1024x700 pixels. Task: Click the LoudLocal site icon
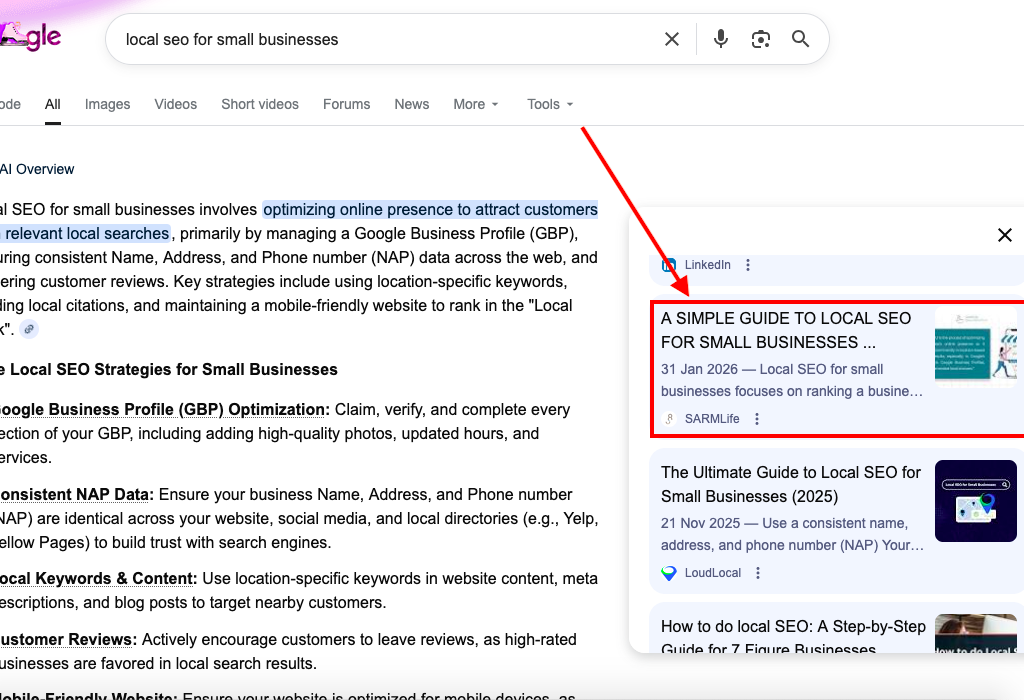click(667, 573)
